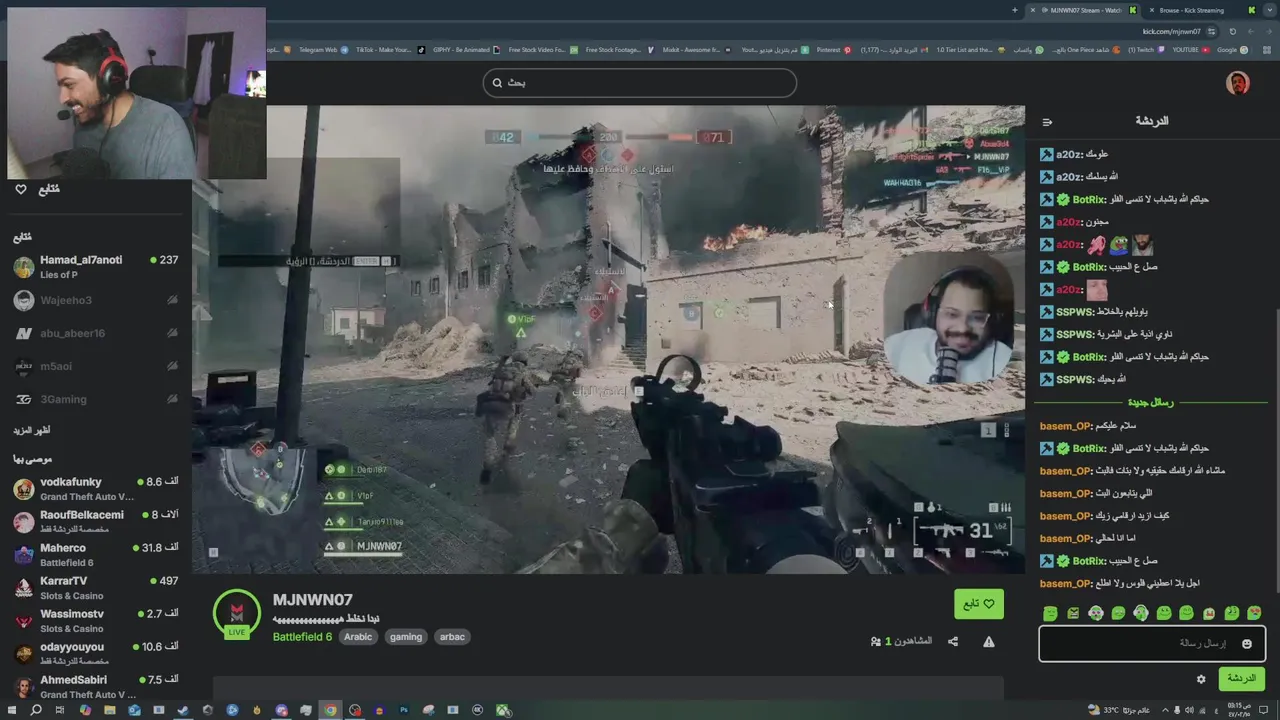Jump to new messages divider in chat
The image size is (1280, 720).
click(1151, 402)
